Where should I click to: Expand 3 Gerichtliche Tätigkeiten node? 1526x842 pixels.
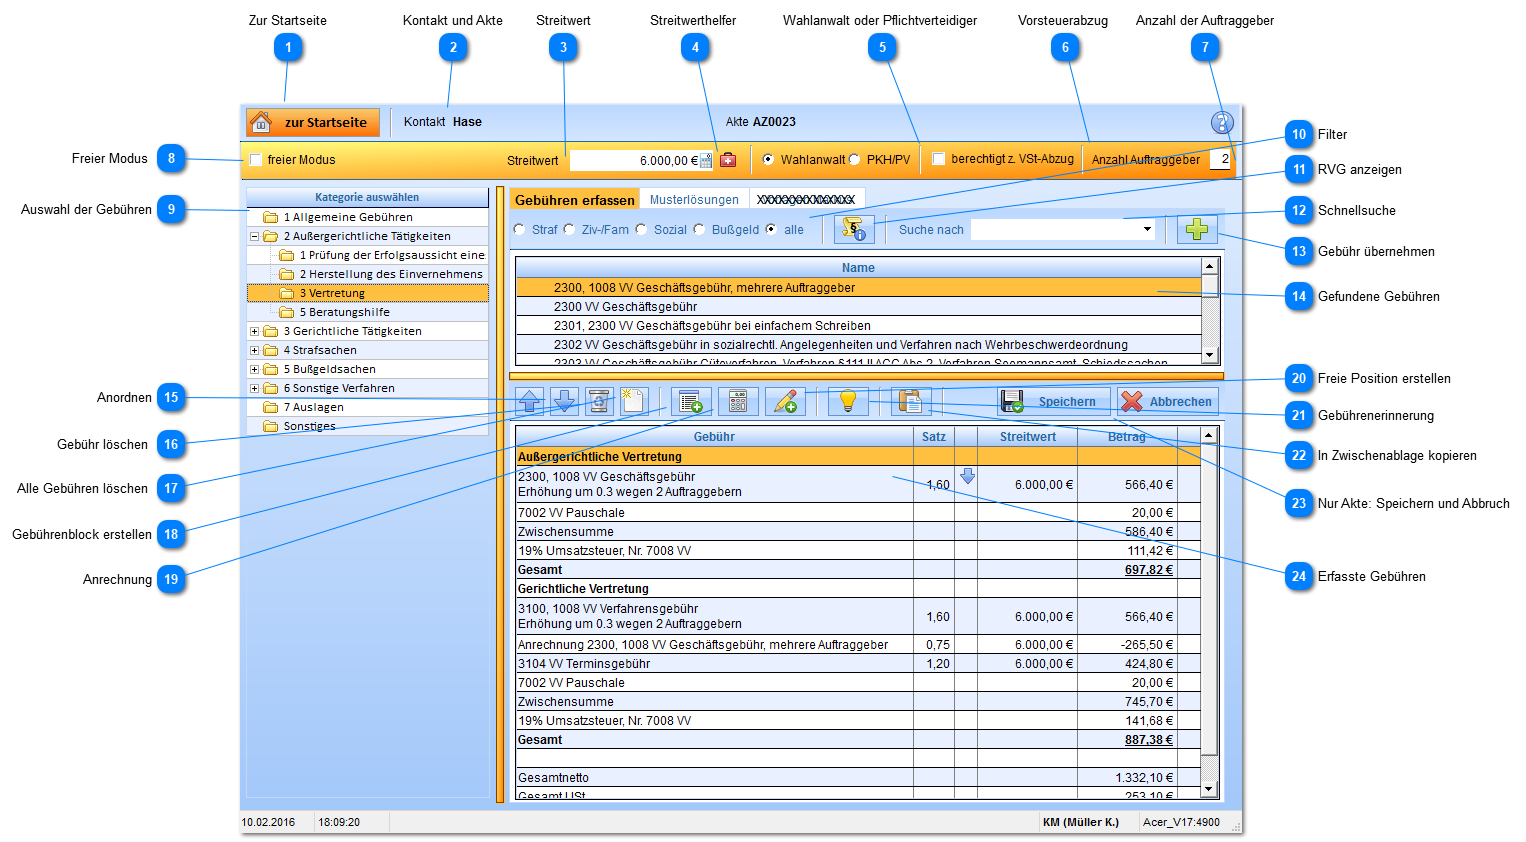coord(254,331)
